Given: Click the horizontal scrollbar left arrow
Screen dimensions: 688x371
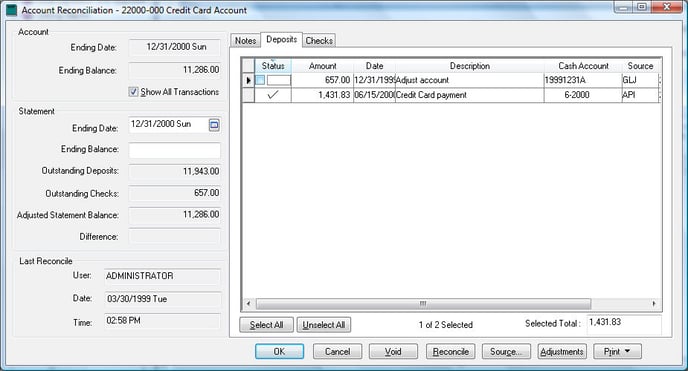Looking at the screenshot, I should click(x=248, y=303).
